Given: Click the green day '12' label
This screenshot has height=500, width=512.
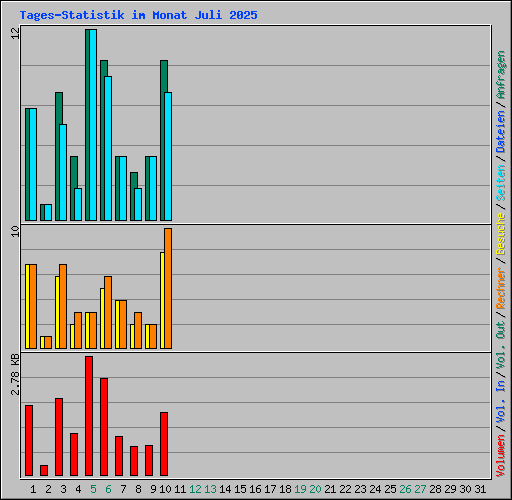Looking at the screenshot, I should pyautogui.click(x=195, y=489).
